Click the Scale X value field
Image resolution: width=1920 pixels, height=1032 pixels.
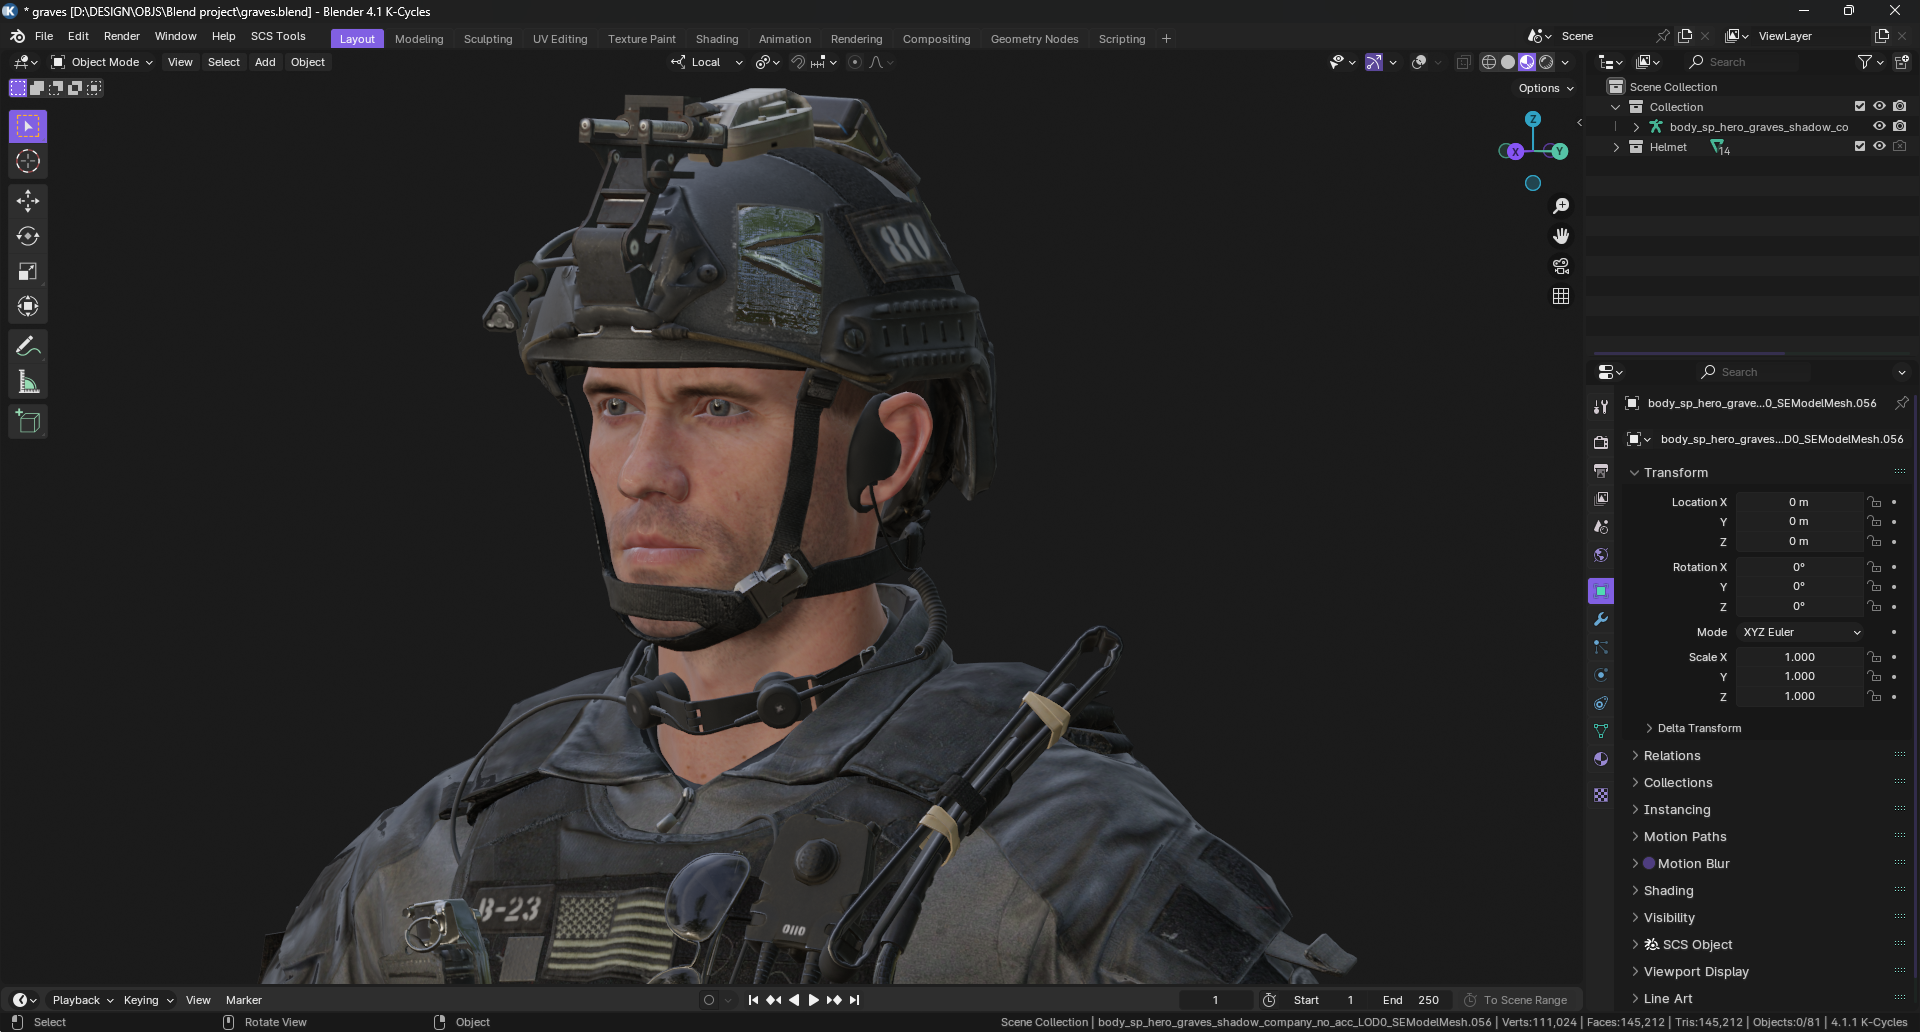click(x=1799, y=657)
